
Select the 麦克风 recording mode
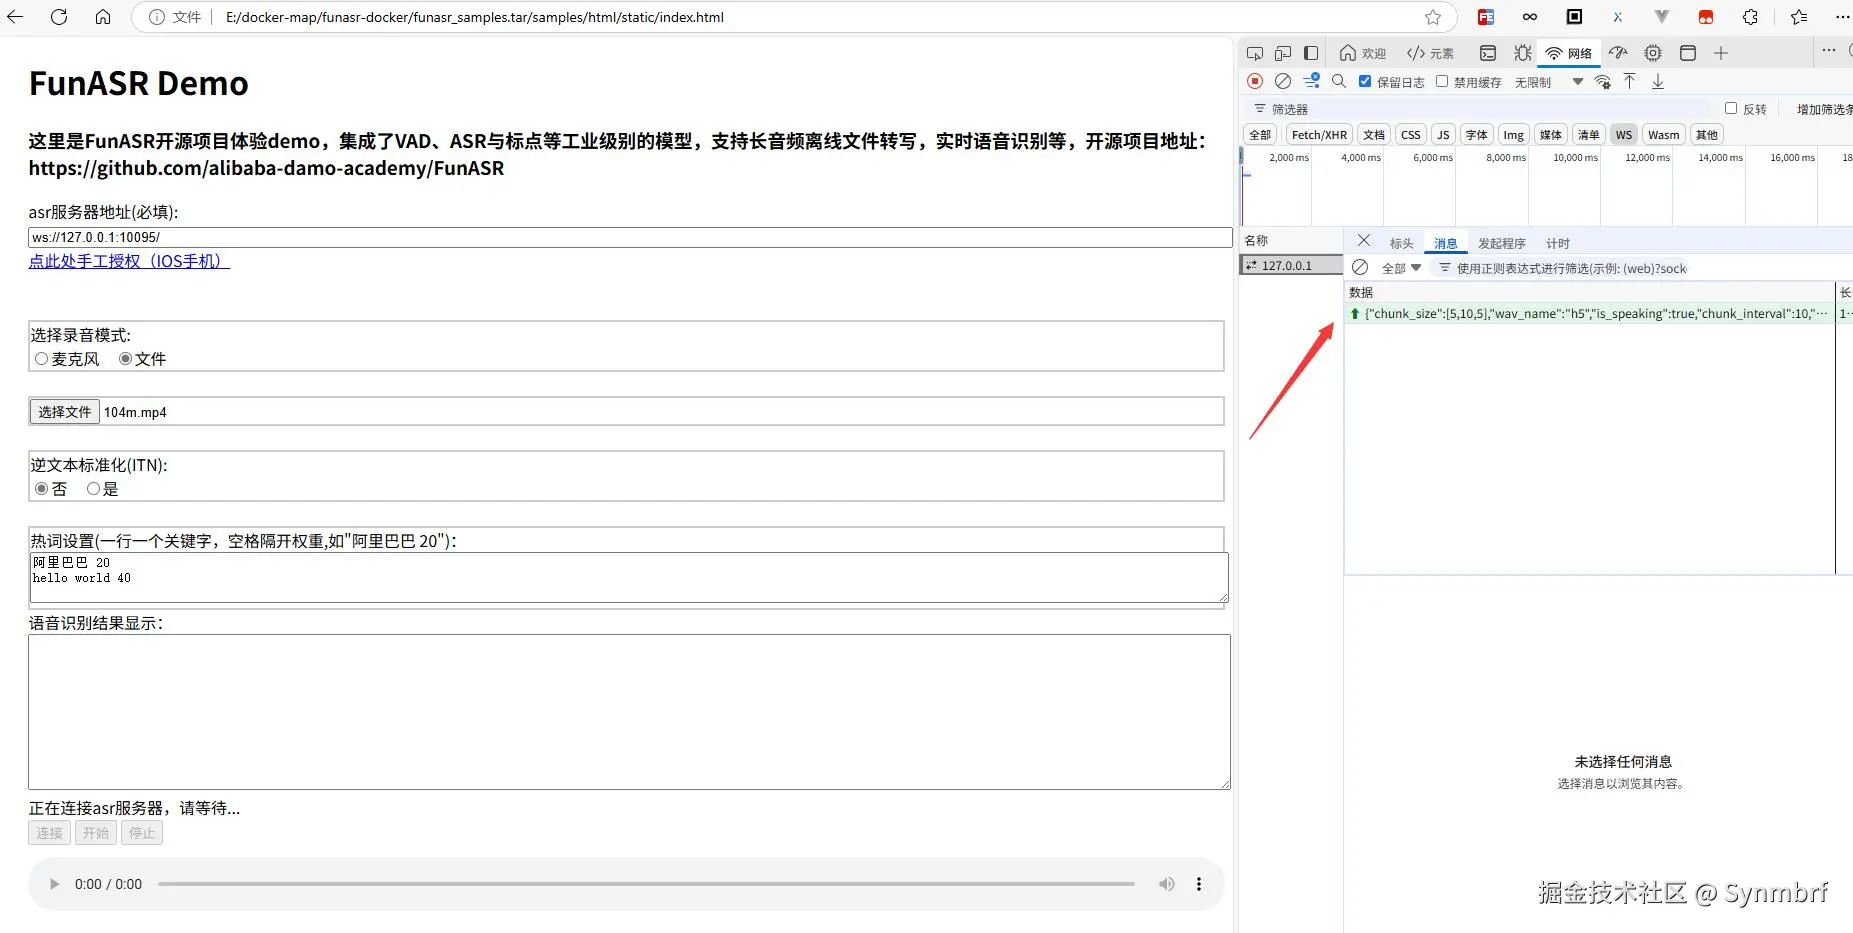pyautogui.click(x=41, y=359)
